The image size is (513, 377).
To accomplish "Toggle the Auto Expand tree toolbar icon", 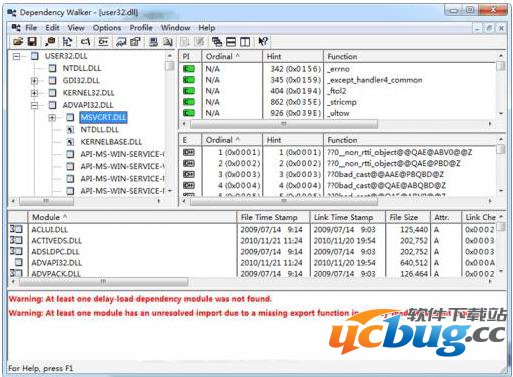I will 67,42.
